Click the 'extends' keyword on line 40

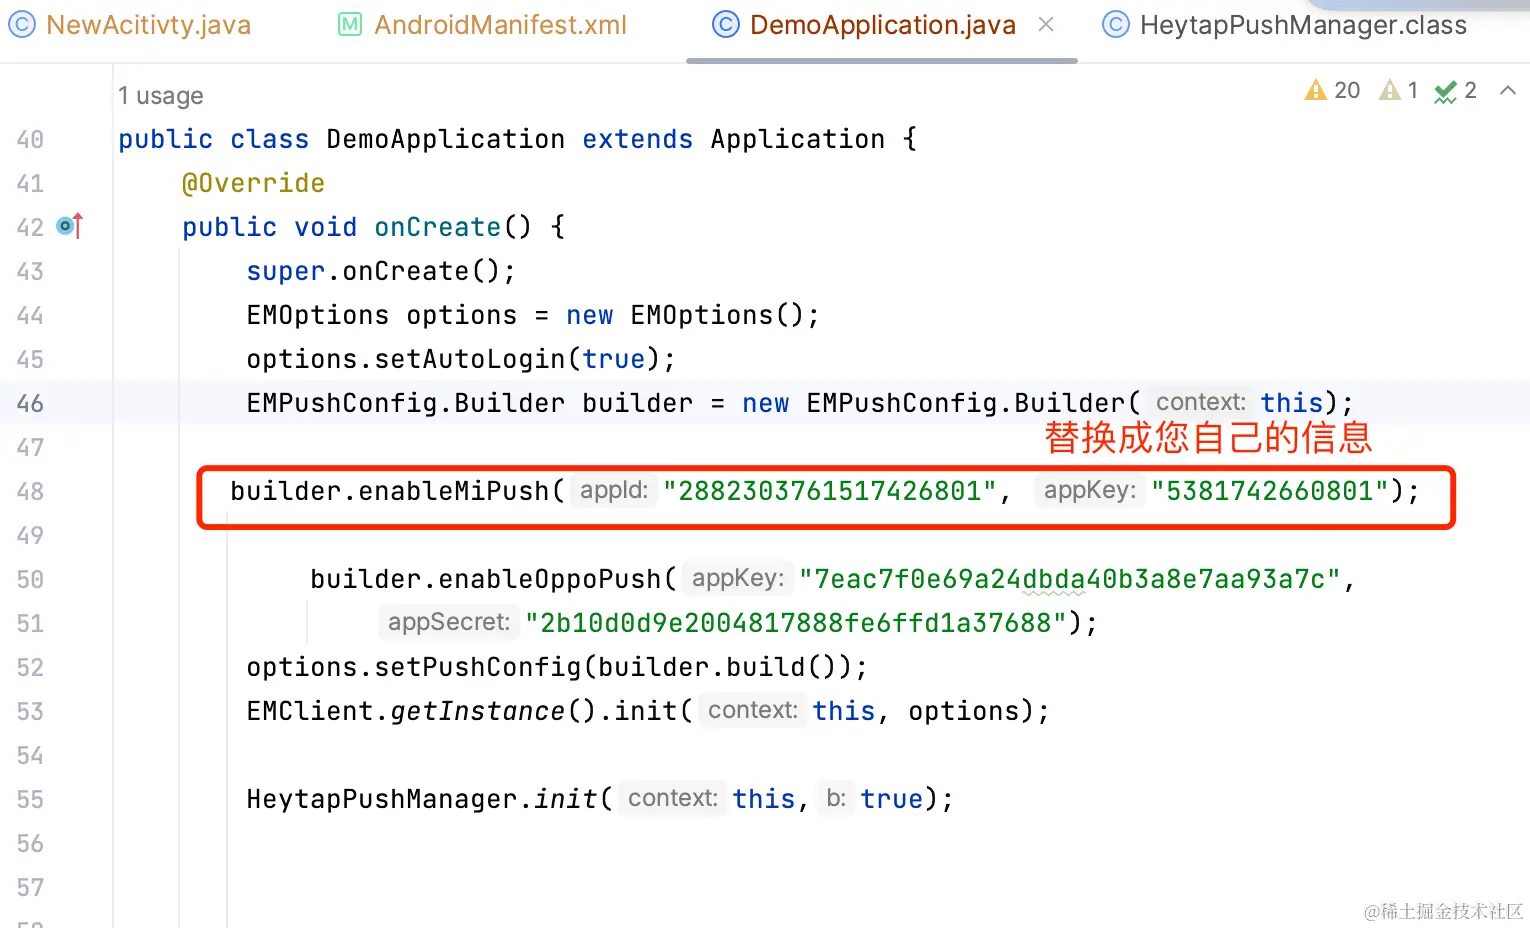pyautogui.click(x=637, y=139)
